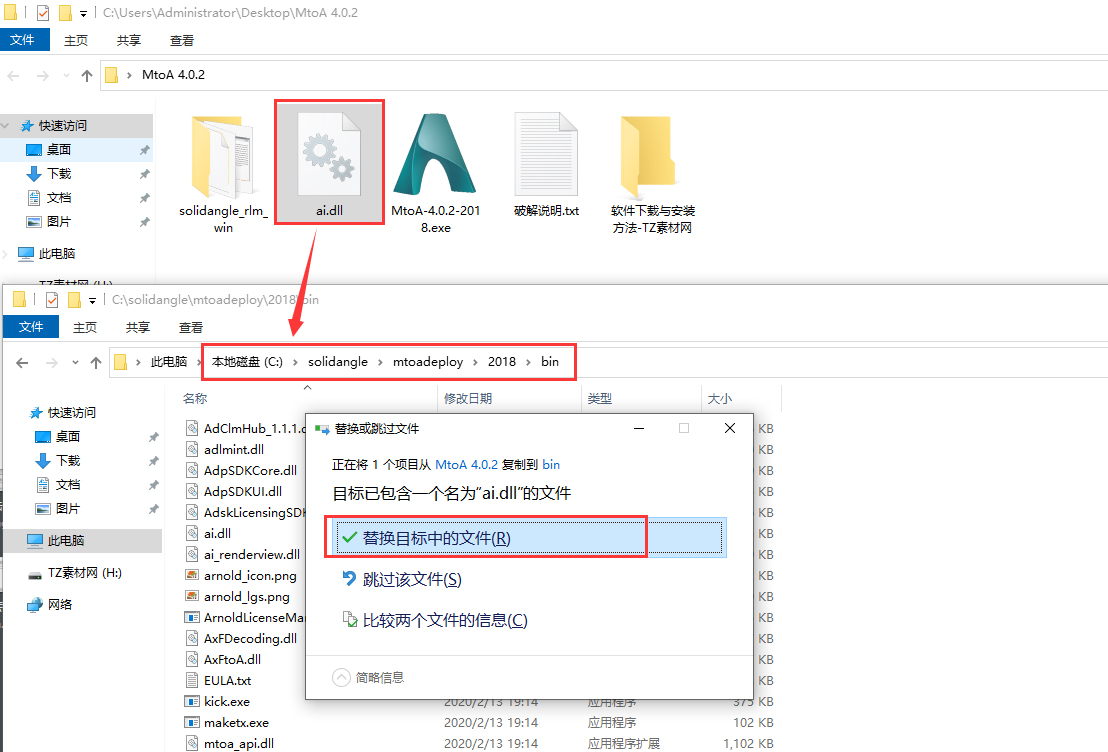
Task: Open recent locations dropdown in bin window
Action: 75,363
